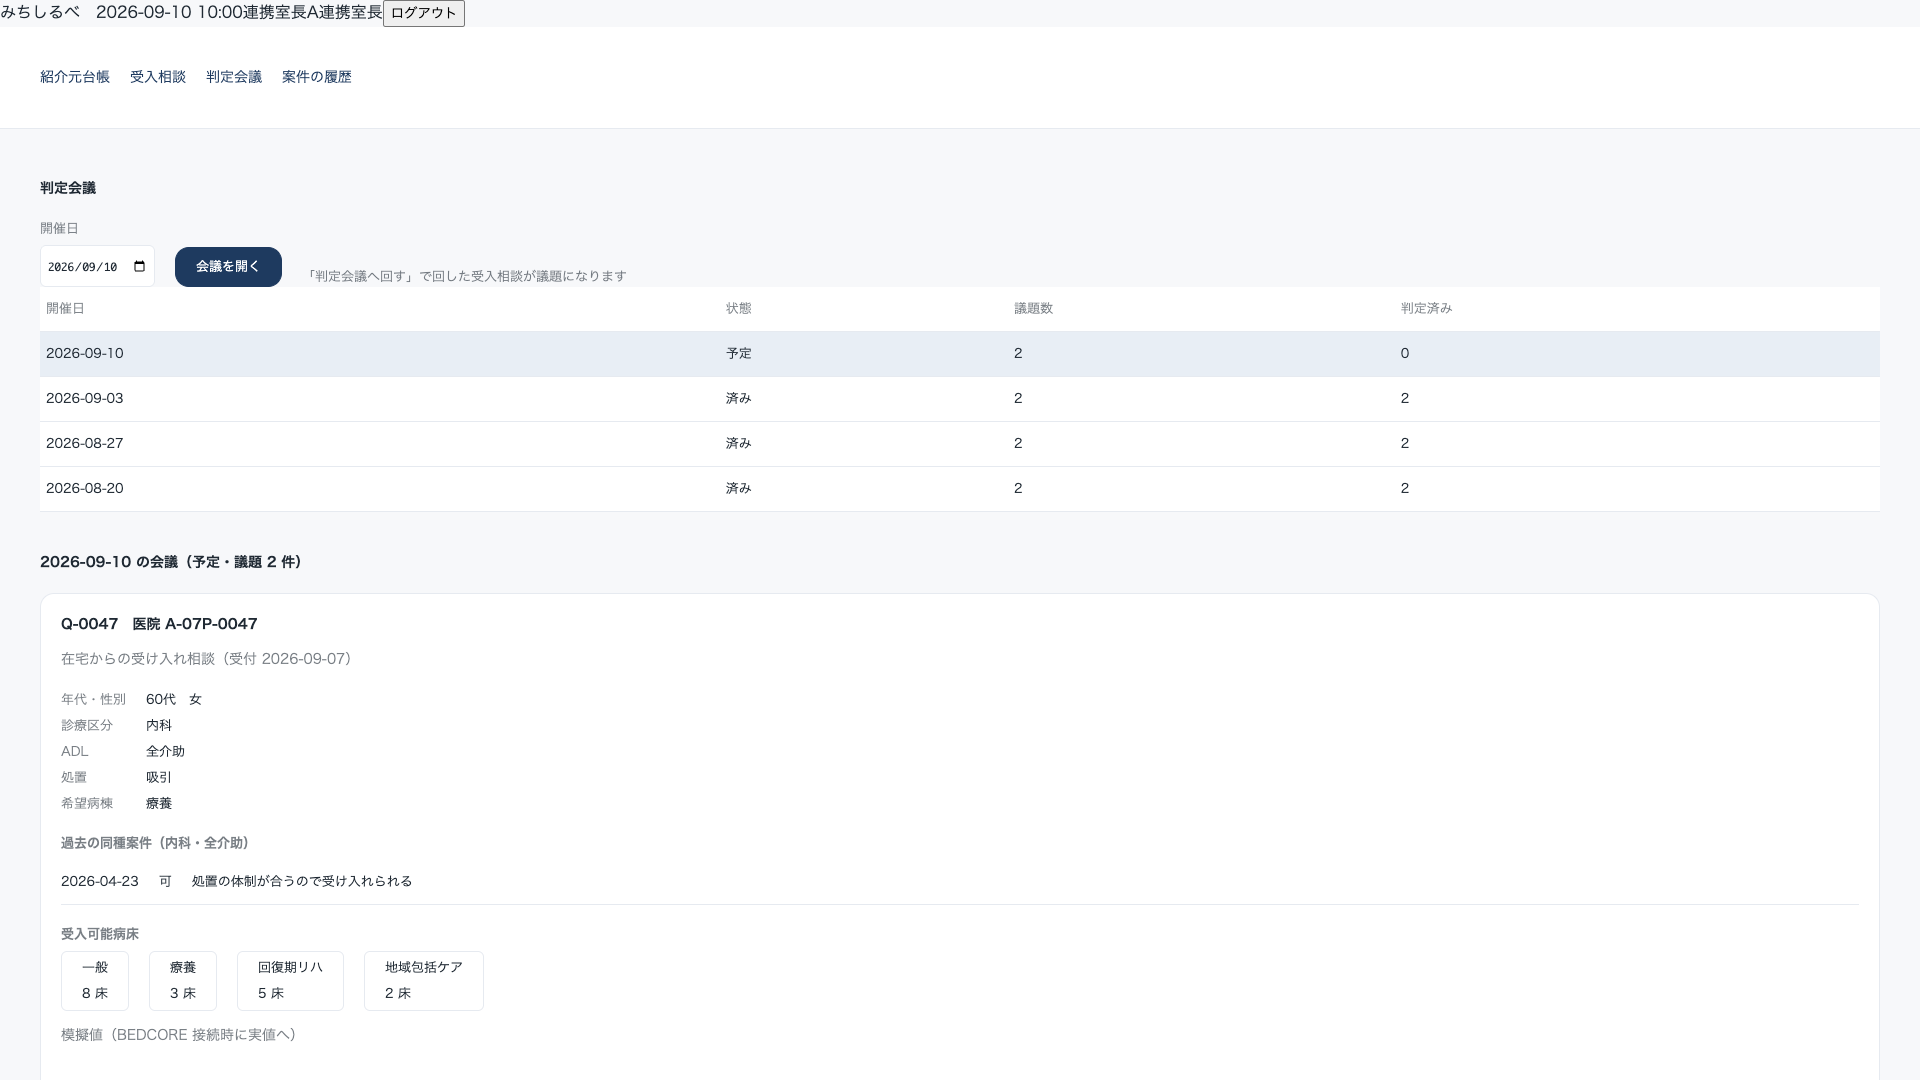Click the Q-0047 医院 A-07P-0047 case heading
Image resolution: width=1920 pixels, height=1080 pixels.
(159, 624)
